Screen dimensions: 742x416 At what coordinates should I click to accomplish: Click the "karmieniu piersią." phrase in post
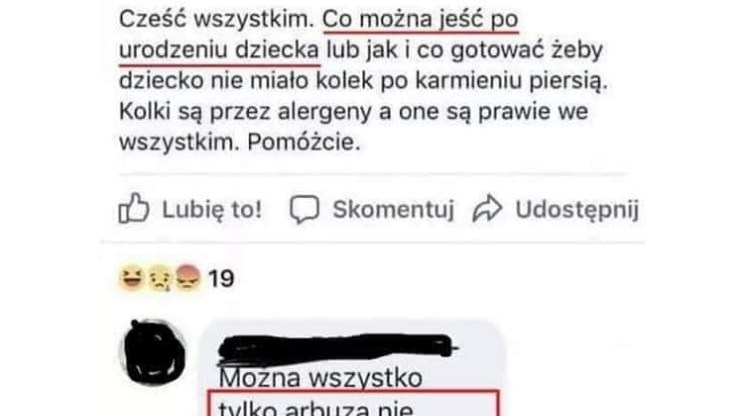pos(511,81)
